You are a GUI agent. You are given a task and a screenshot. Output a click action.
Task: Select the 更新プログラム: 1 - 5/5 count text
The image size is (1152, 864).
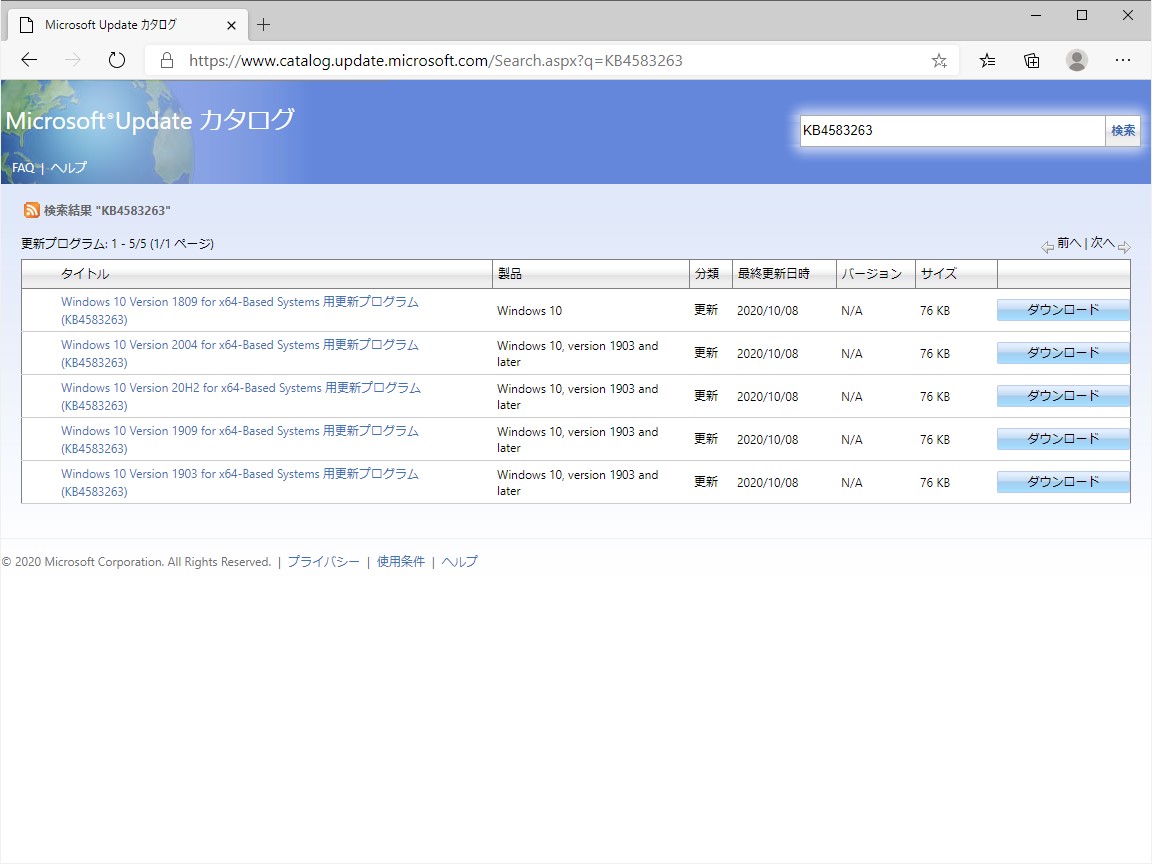click(x=117, y=243)
